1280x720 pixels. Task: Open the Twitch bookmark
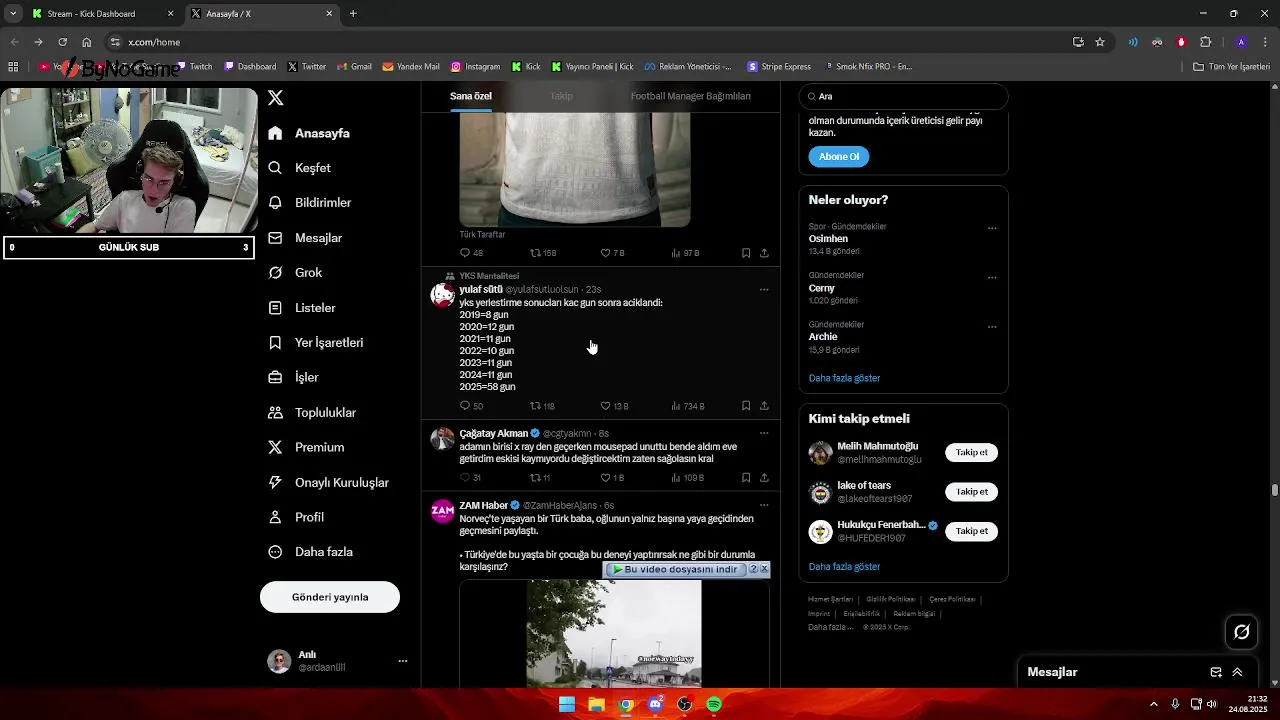click(194, 67)
